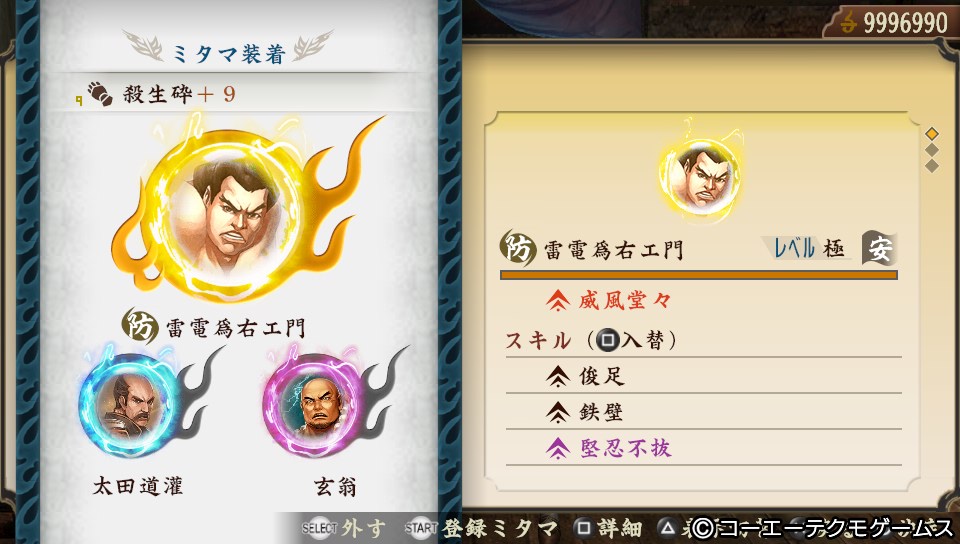Click the 防 defense-type emblem in detail panel

coord(518,248)
